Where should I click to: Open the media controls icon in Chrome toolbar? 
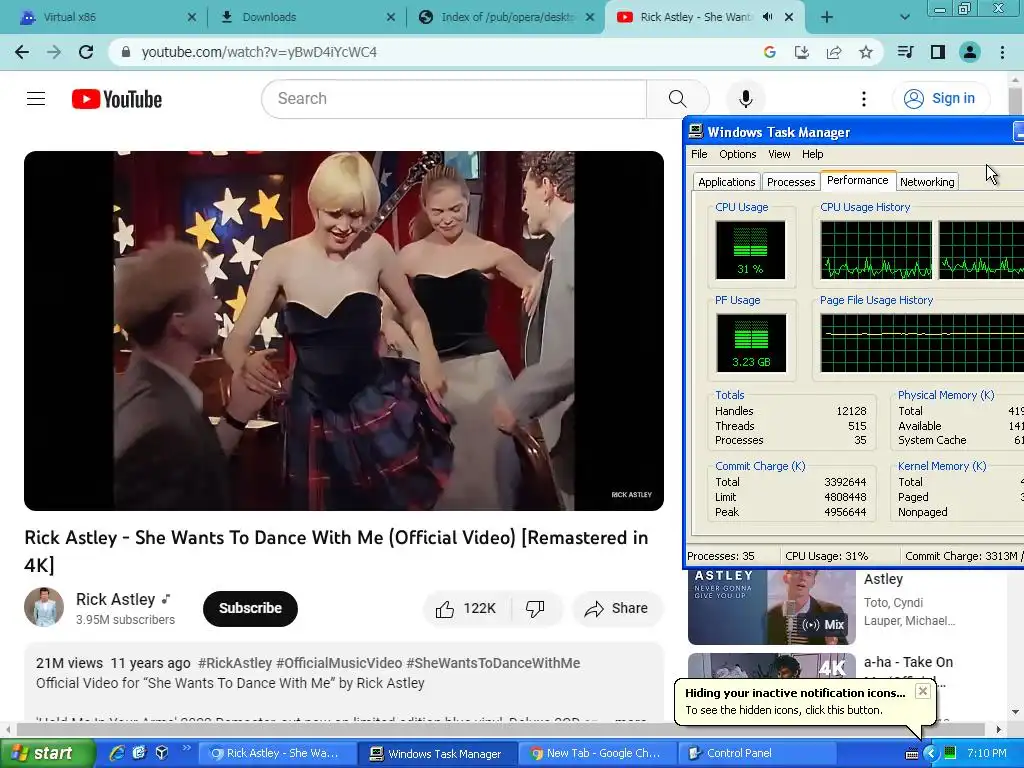pos(906,52)
